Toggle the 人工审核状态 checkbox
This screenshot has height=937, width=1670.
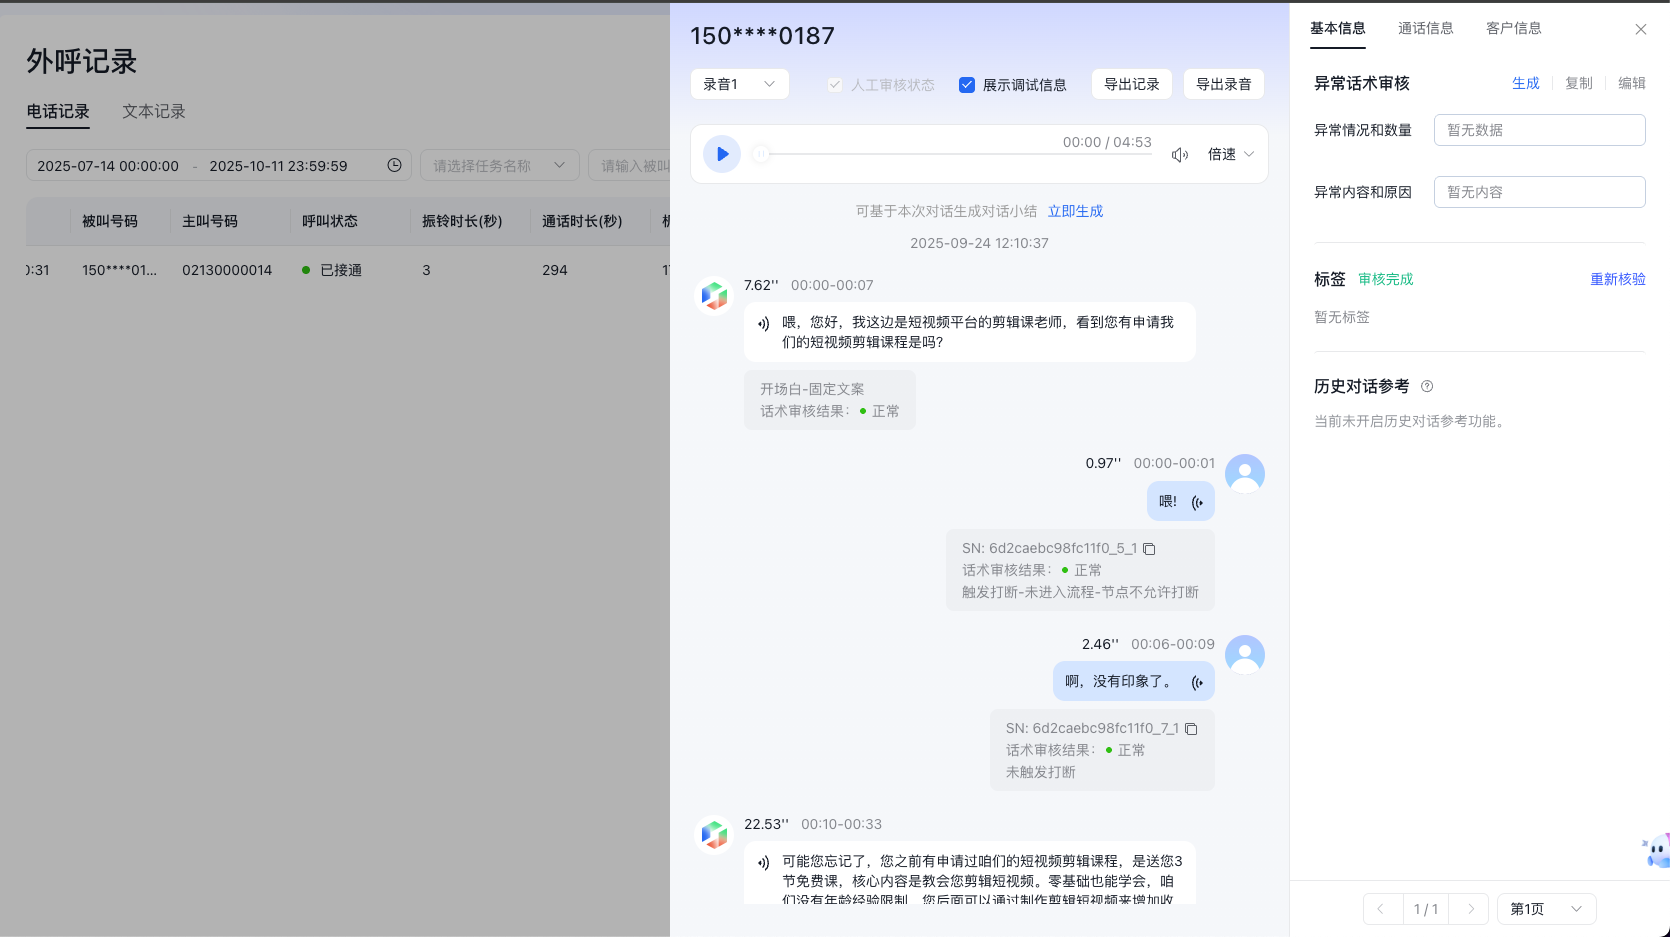(x=835, y=85)
